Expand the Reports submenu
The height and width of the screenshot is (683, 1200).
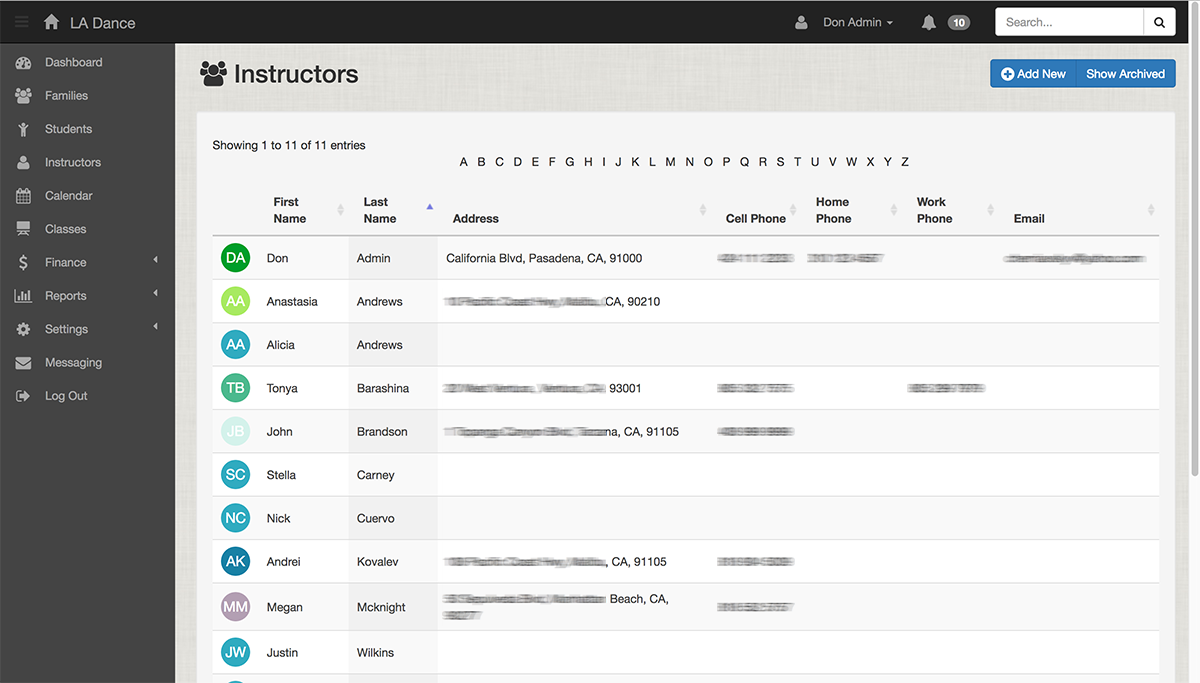click(66, 296)
